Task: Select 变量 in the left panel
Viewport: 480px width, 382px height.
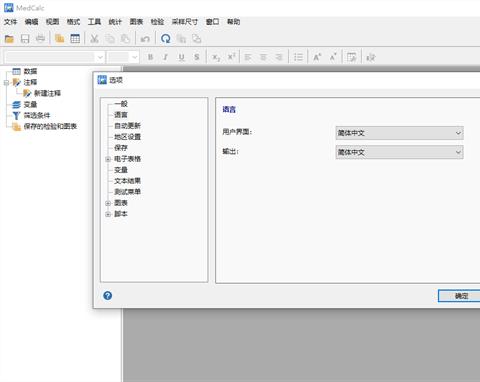Action: pos(30,105)
